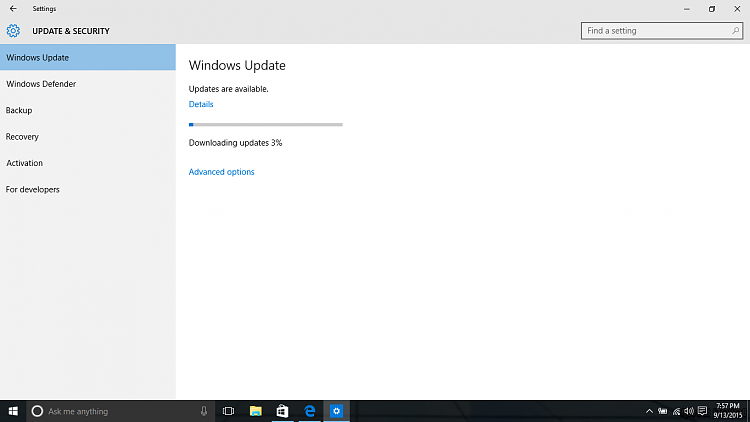Focus the Find a setting search box
This screenshot has height=422, width=750.
pos(662,31)
